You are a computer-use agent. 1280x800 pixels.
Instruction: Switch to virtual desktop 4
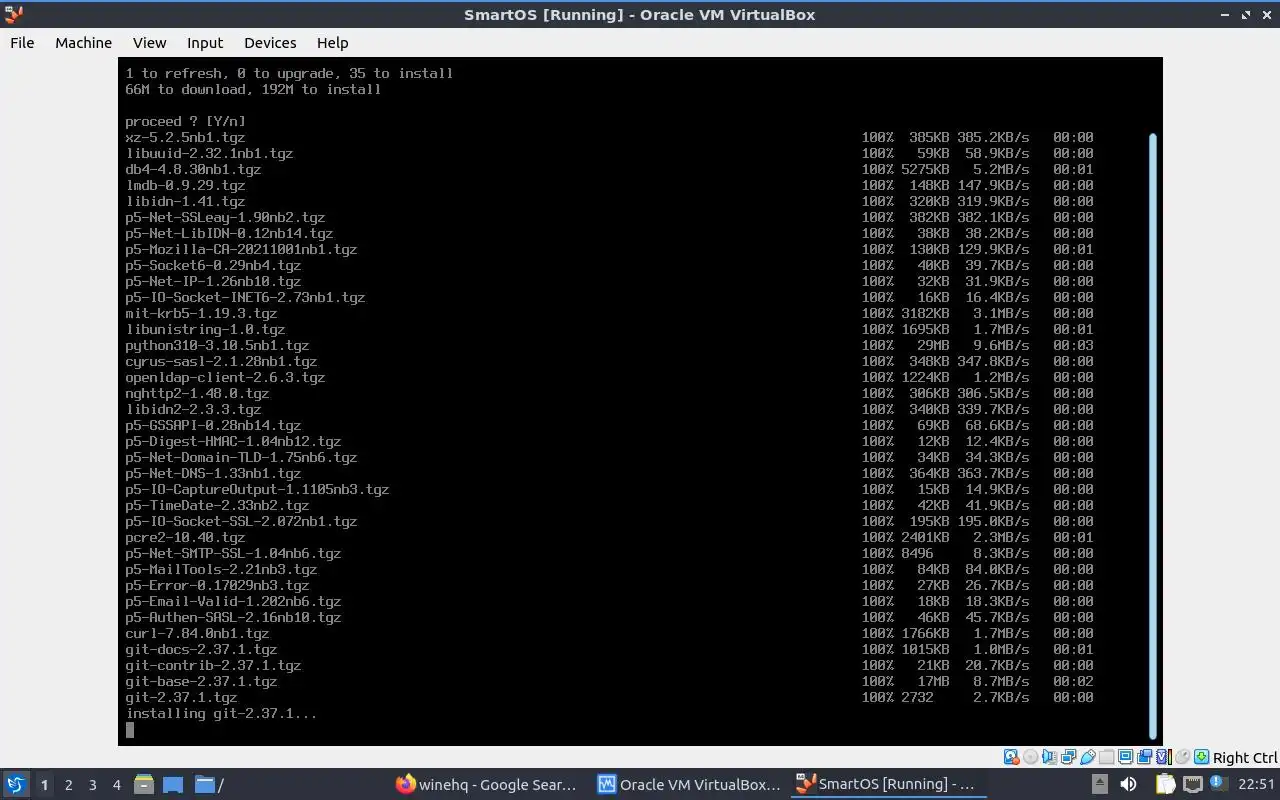[116, 785]
